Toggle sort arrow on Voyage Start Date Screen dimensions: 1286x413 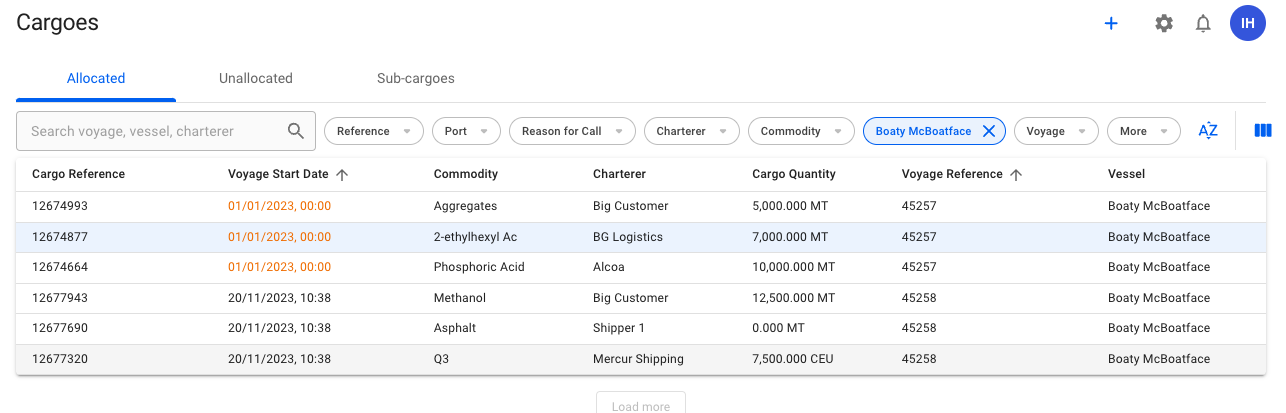342,174
